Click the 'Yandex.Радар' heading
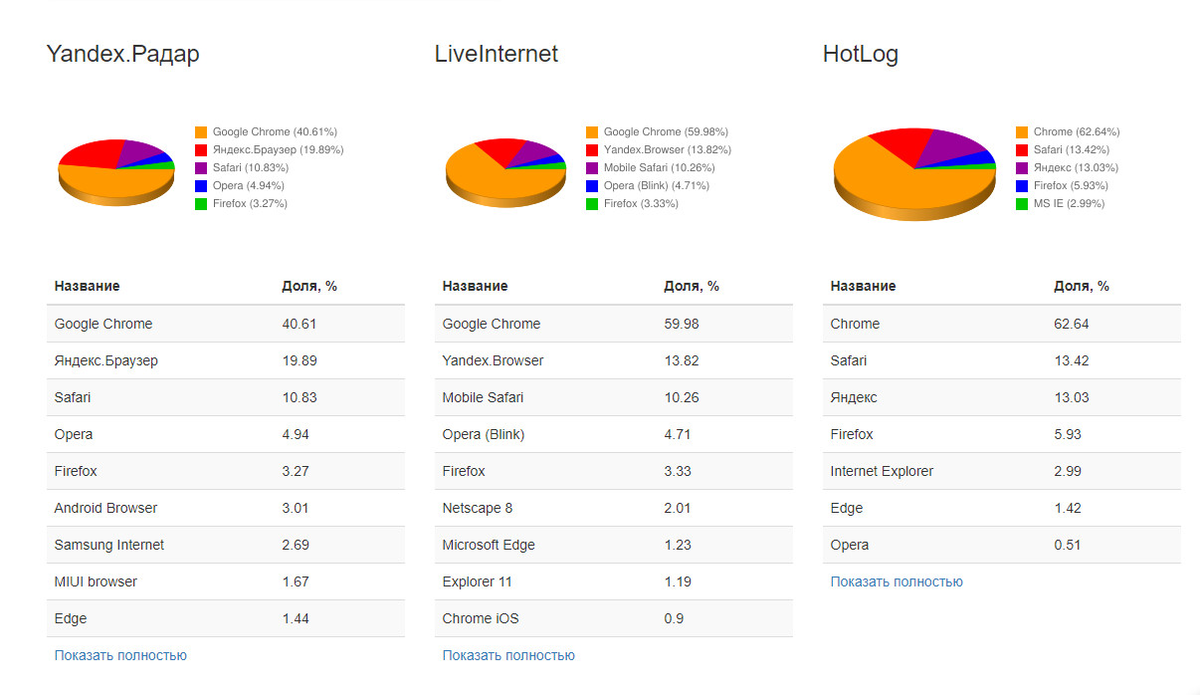Screen dimensions: 1200x695 tap(123, 54)
